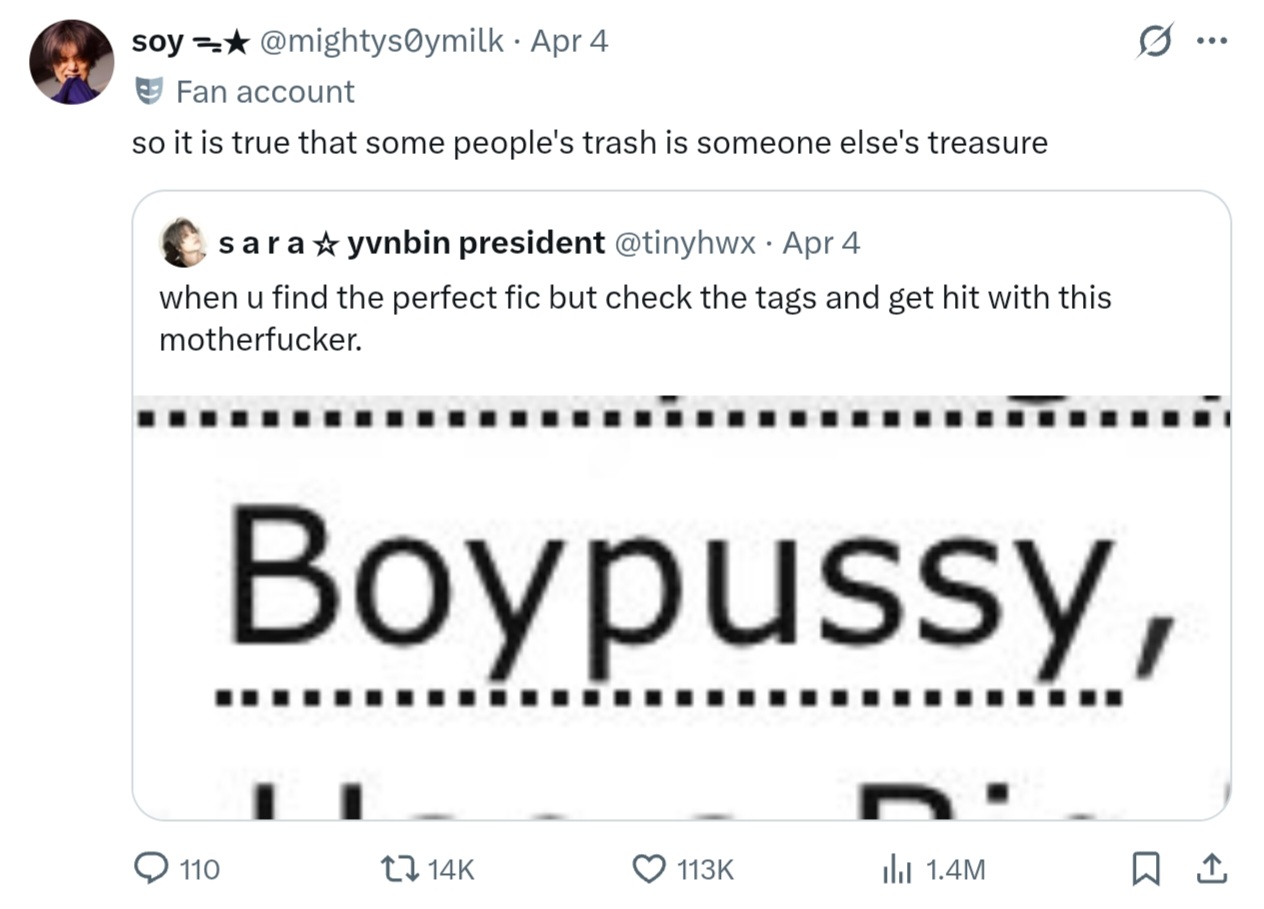Click the Fan account mask icon

[149, 92]
